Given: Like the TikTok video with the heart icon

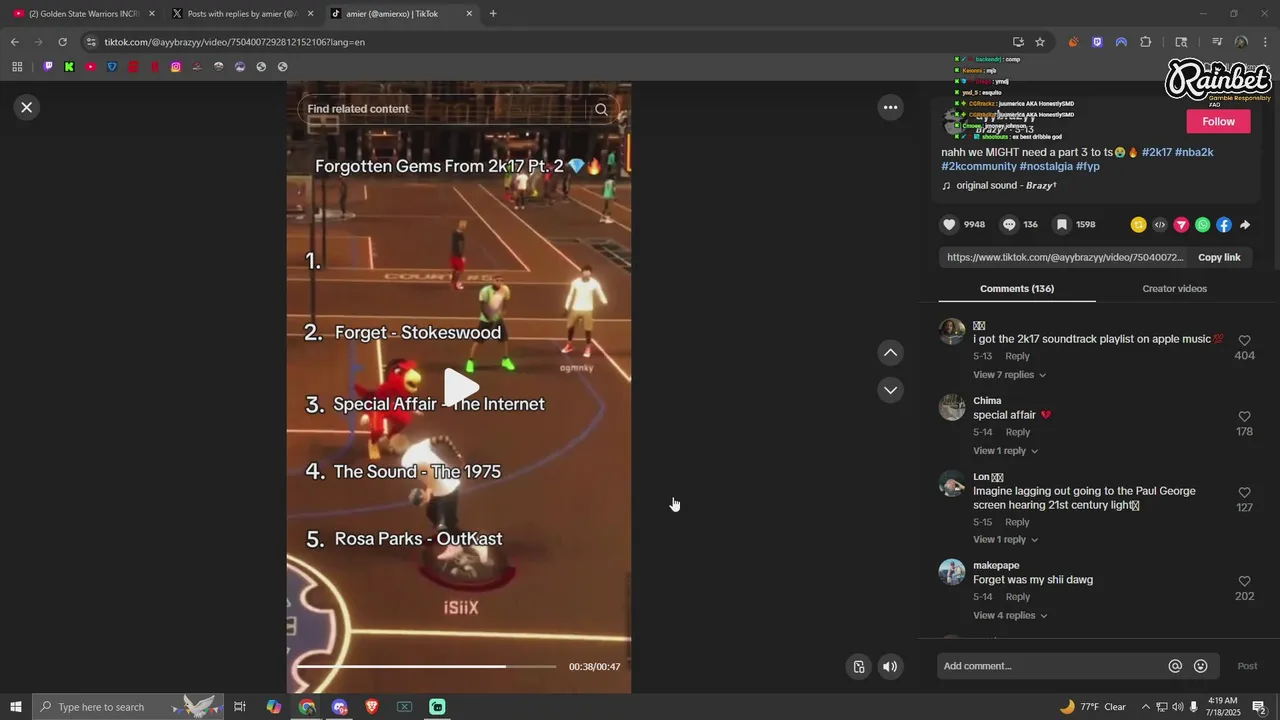Looking at the screenshot, I should pyautogui.click(x=949, y=225).
